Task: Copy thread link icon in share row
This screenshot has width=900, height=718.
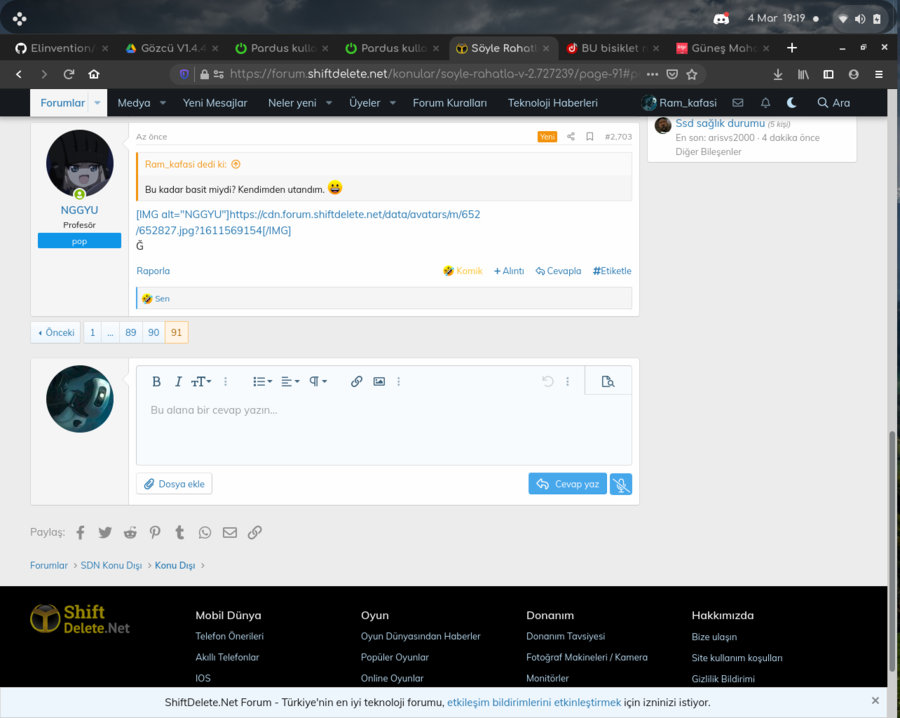Action: (255, 533)
